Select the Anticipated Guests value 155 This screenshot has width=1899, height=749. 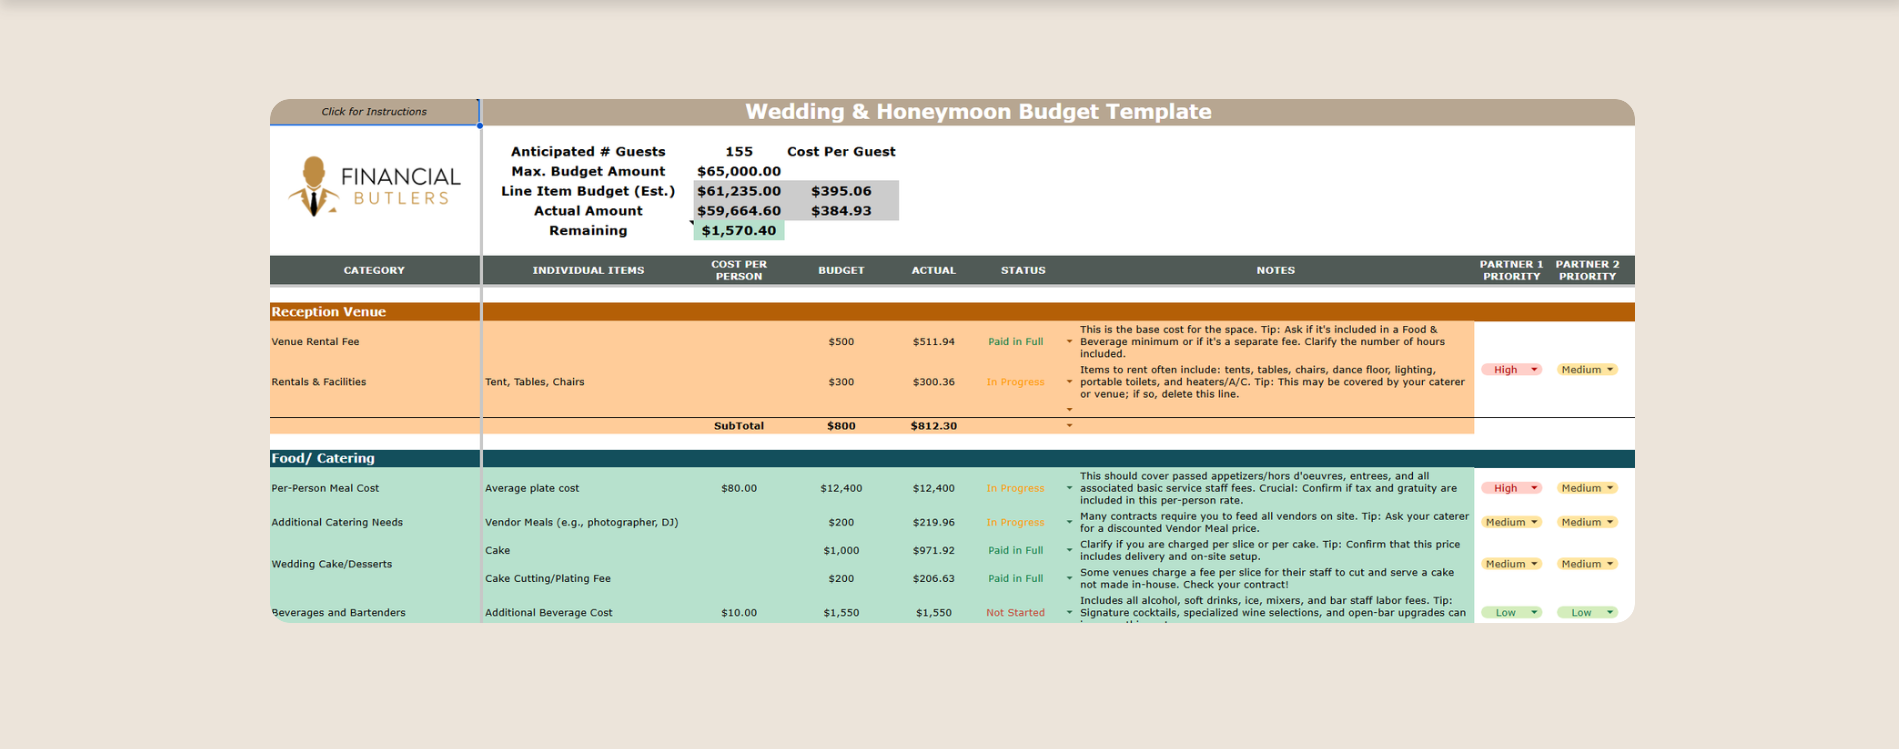click(x=739, y=152)
